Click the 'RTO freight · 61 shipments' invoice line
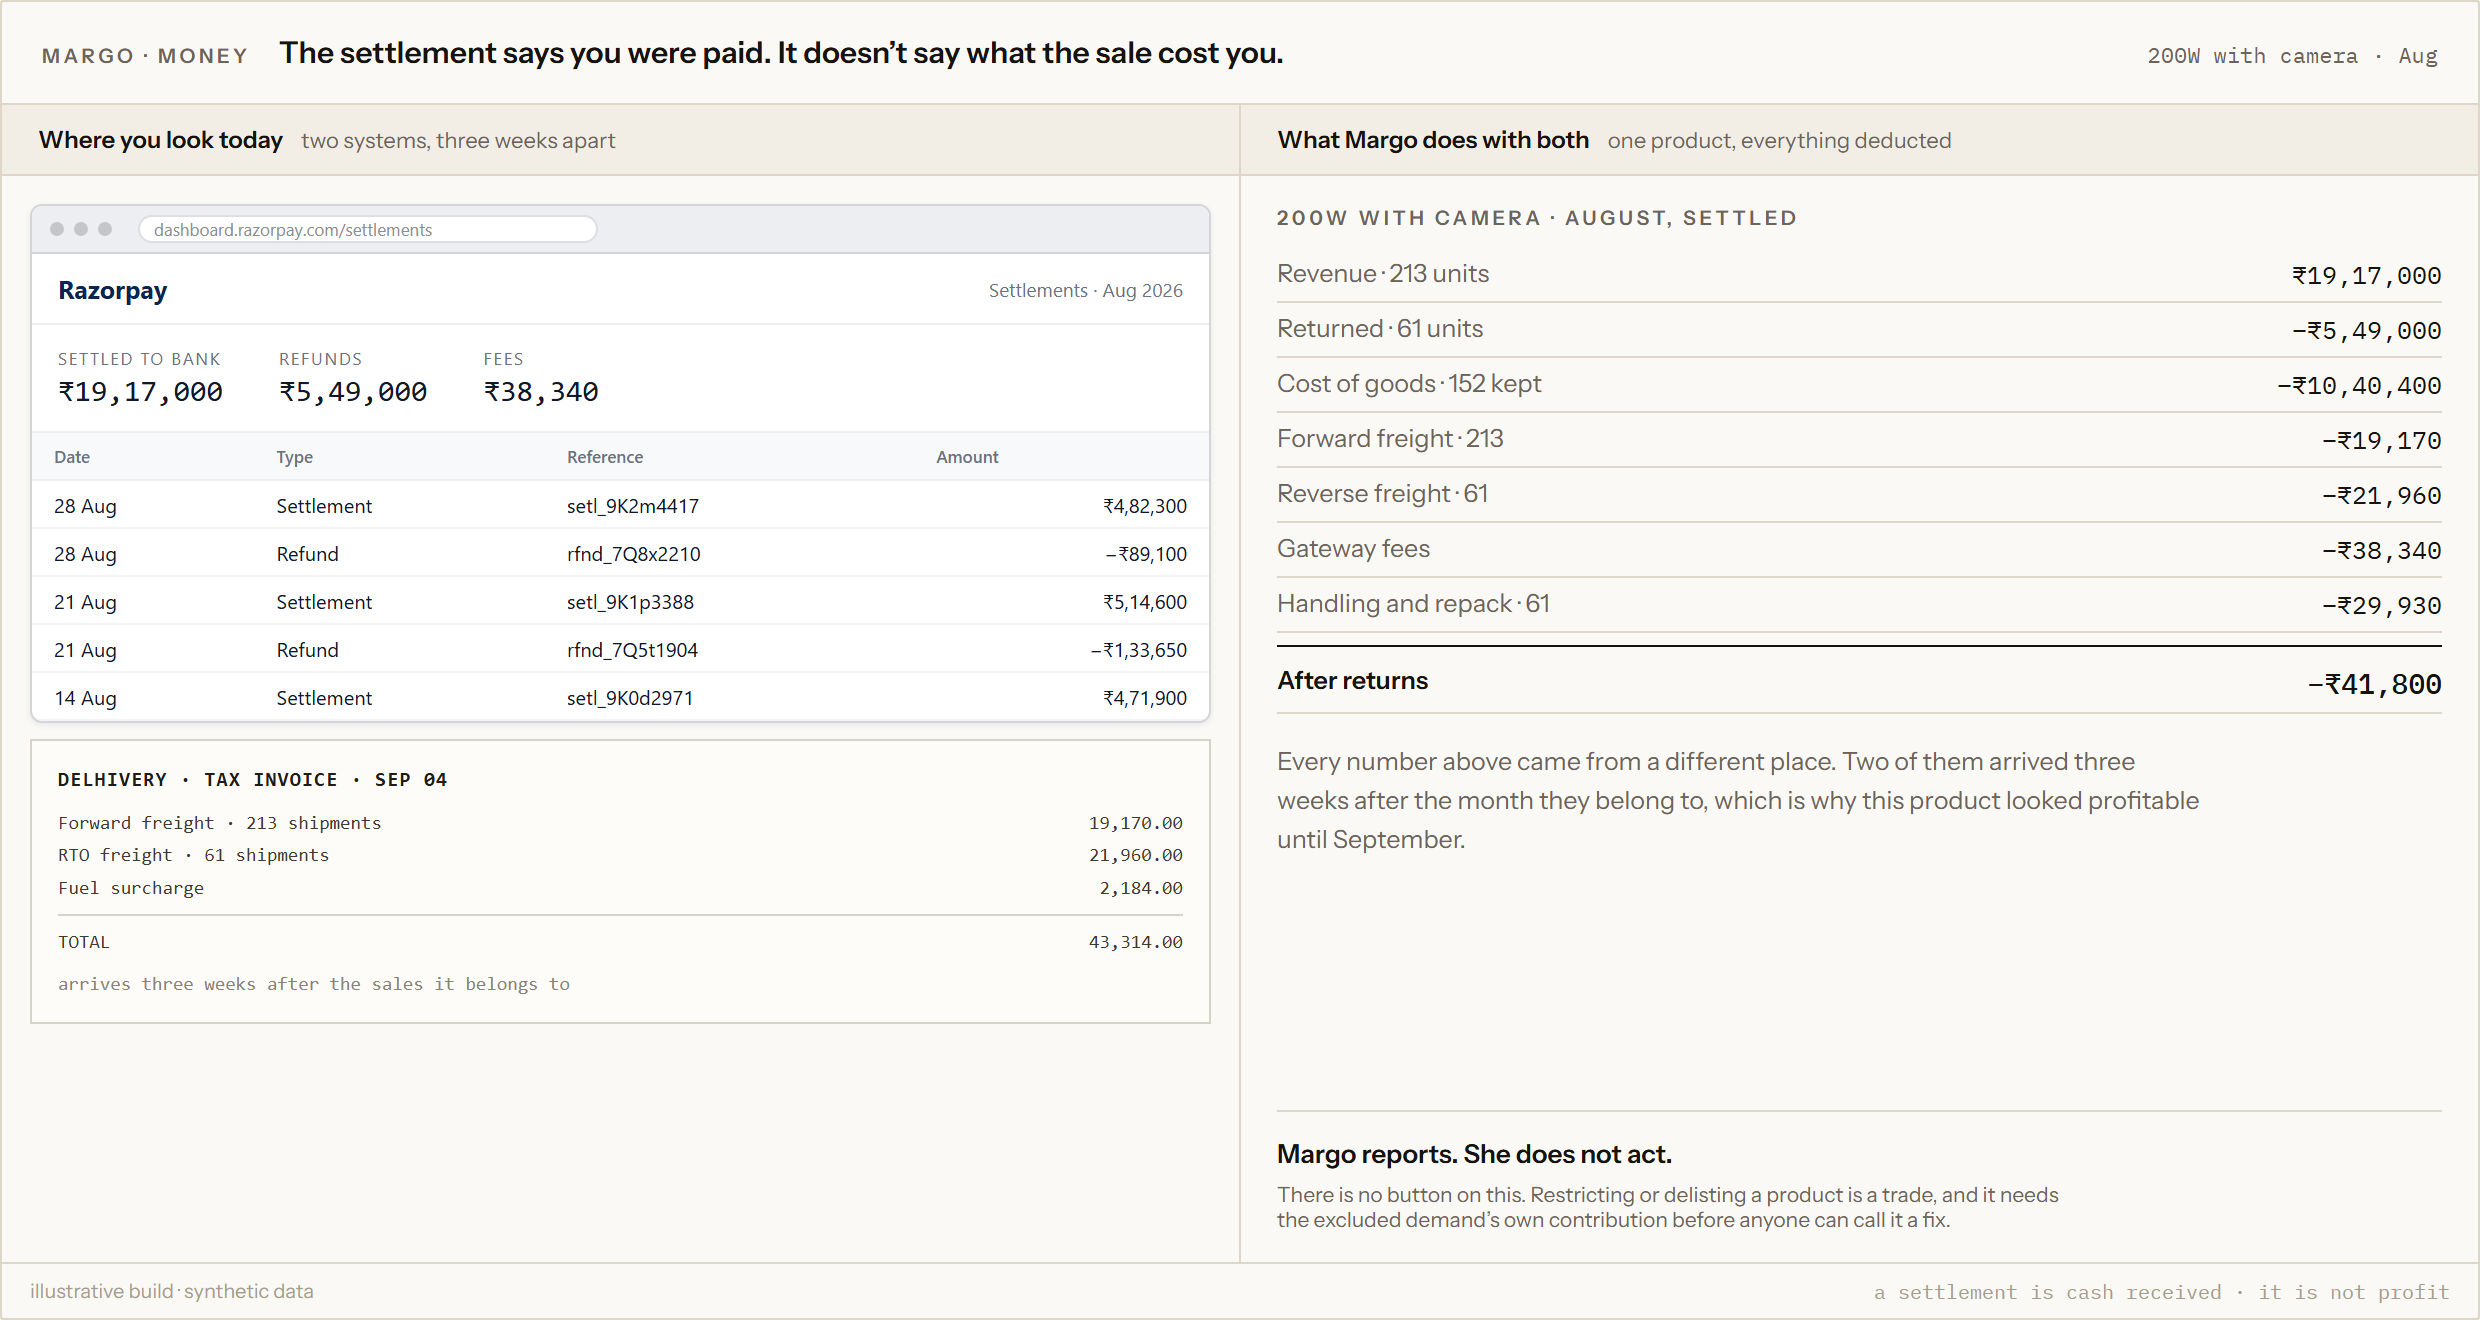Screen dimensions: 2480x1320 click(620, 855)
